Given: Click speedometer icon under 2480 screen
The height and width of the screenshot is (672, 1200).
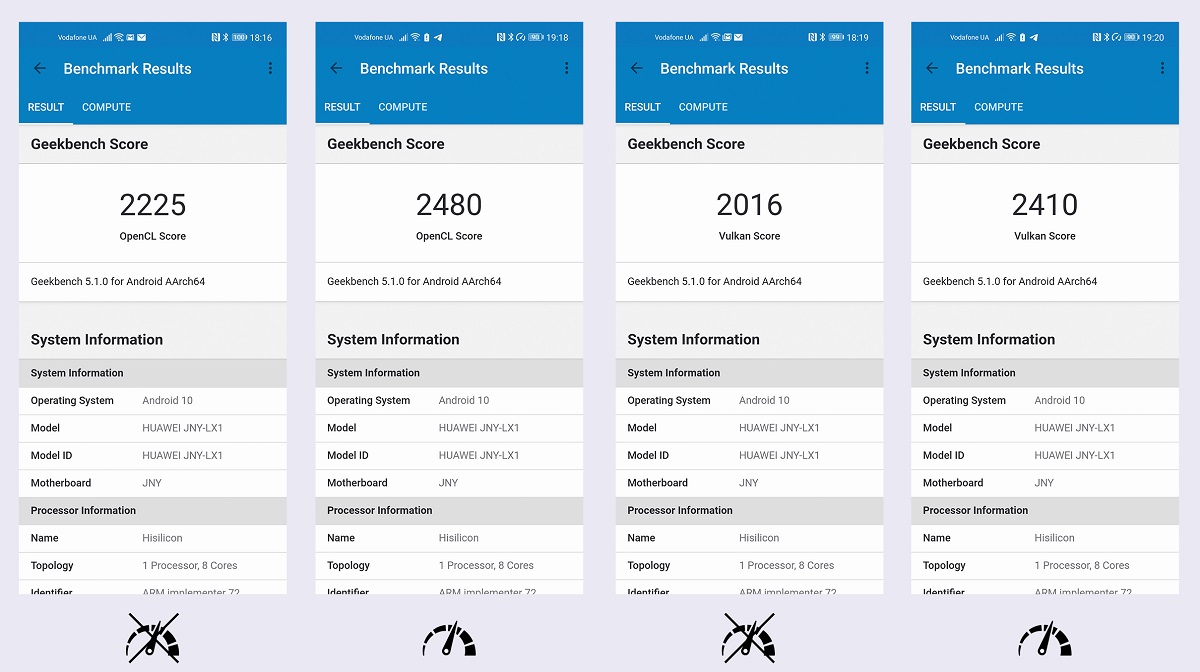Looking at the screenshot, I should tap(449, 640).
